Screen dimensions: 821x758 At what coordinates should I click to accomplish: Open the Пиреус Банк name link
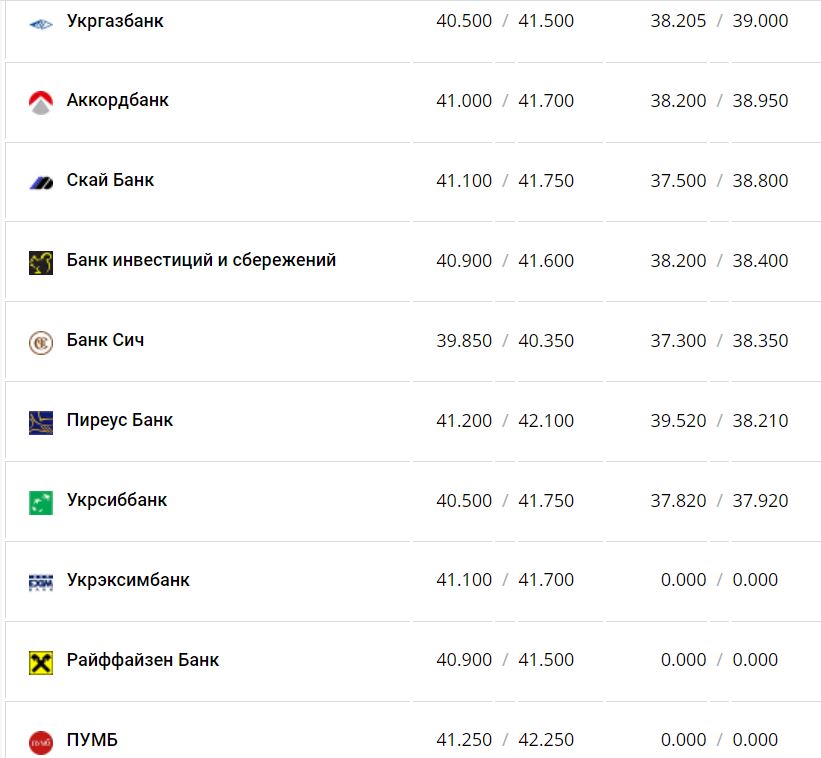coord(120,421)
